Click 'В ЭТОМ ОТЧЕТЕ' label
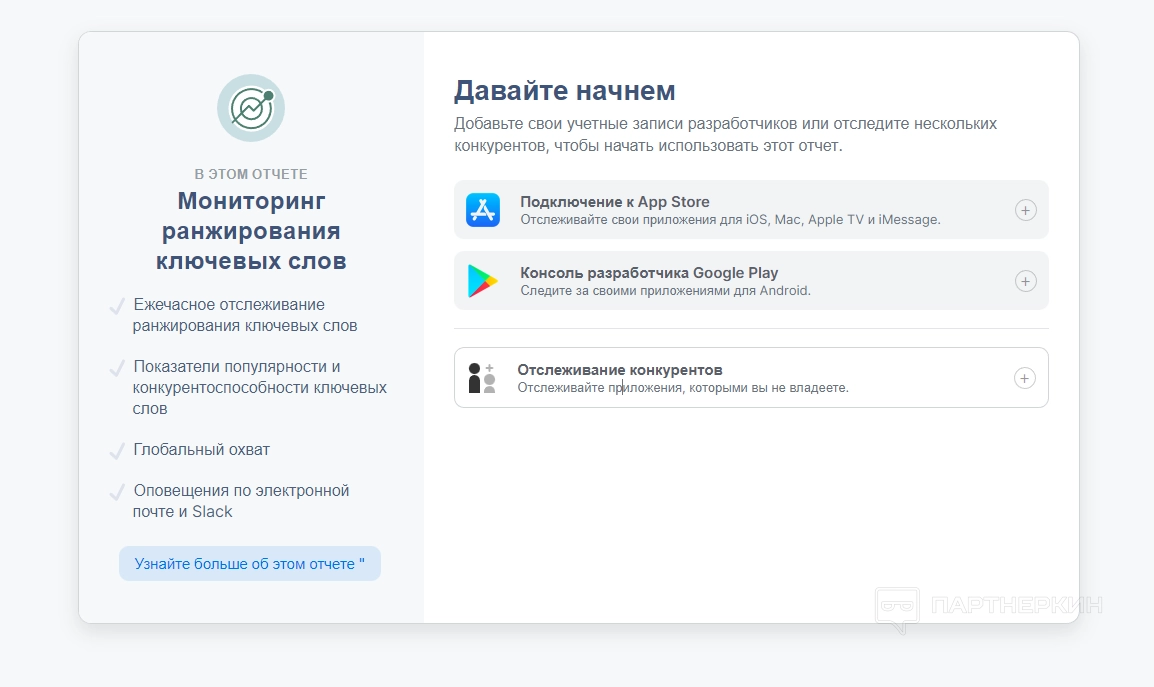 point(251,174)
